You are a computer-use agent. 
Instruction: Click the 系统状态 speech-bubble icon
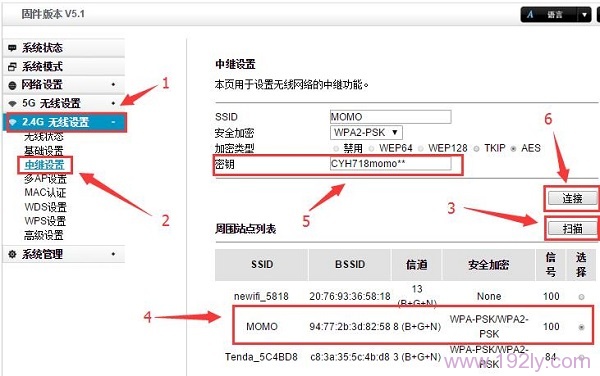point(12,48)
